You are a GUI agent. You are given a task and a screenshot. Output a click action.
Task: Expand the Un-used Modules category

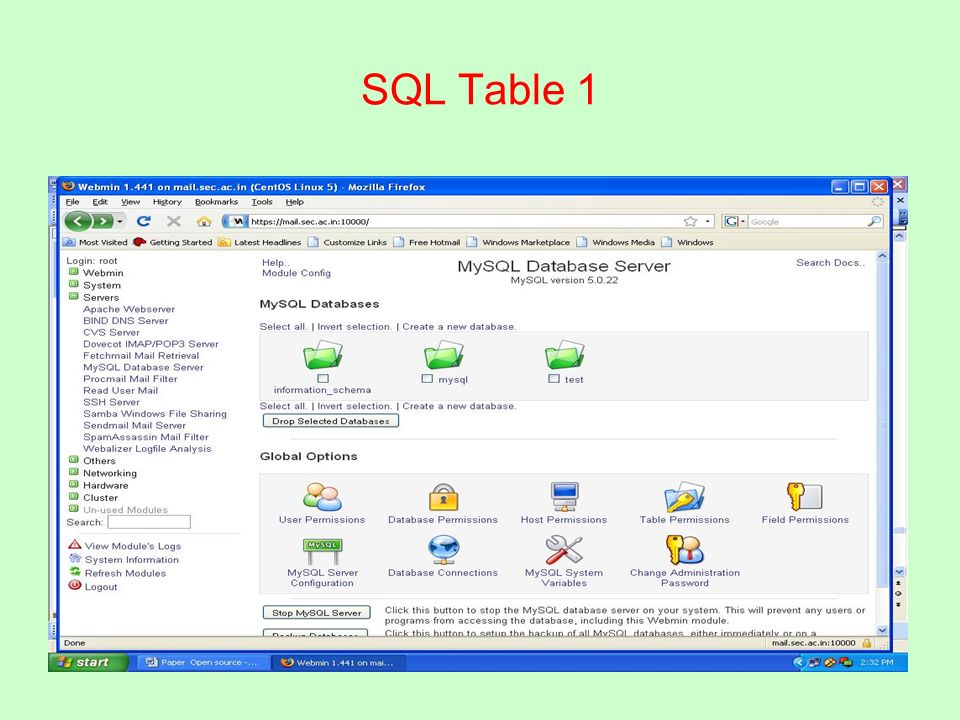(73, 509)
